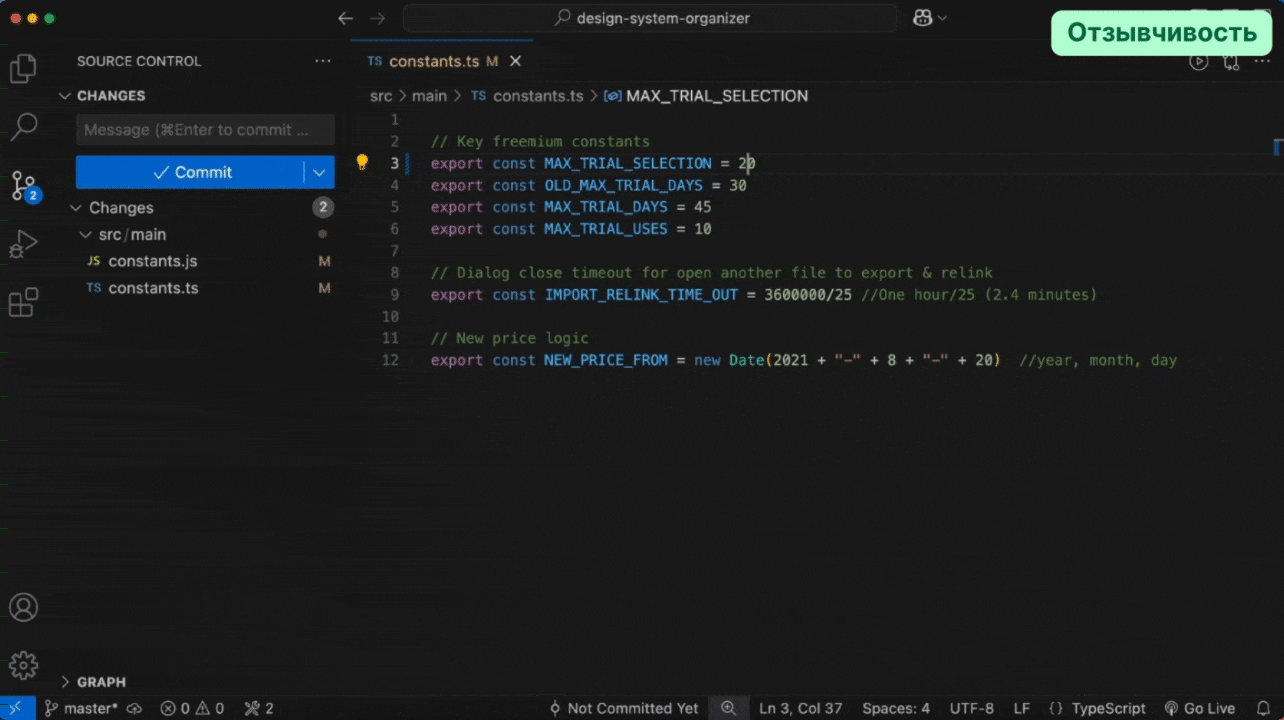Open the Run and Debug view
The height and width of the screenshot is (720, 1284).
tap(23, 244)
